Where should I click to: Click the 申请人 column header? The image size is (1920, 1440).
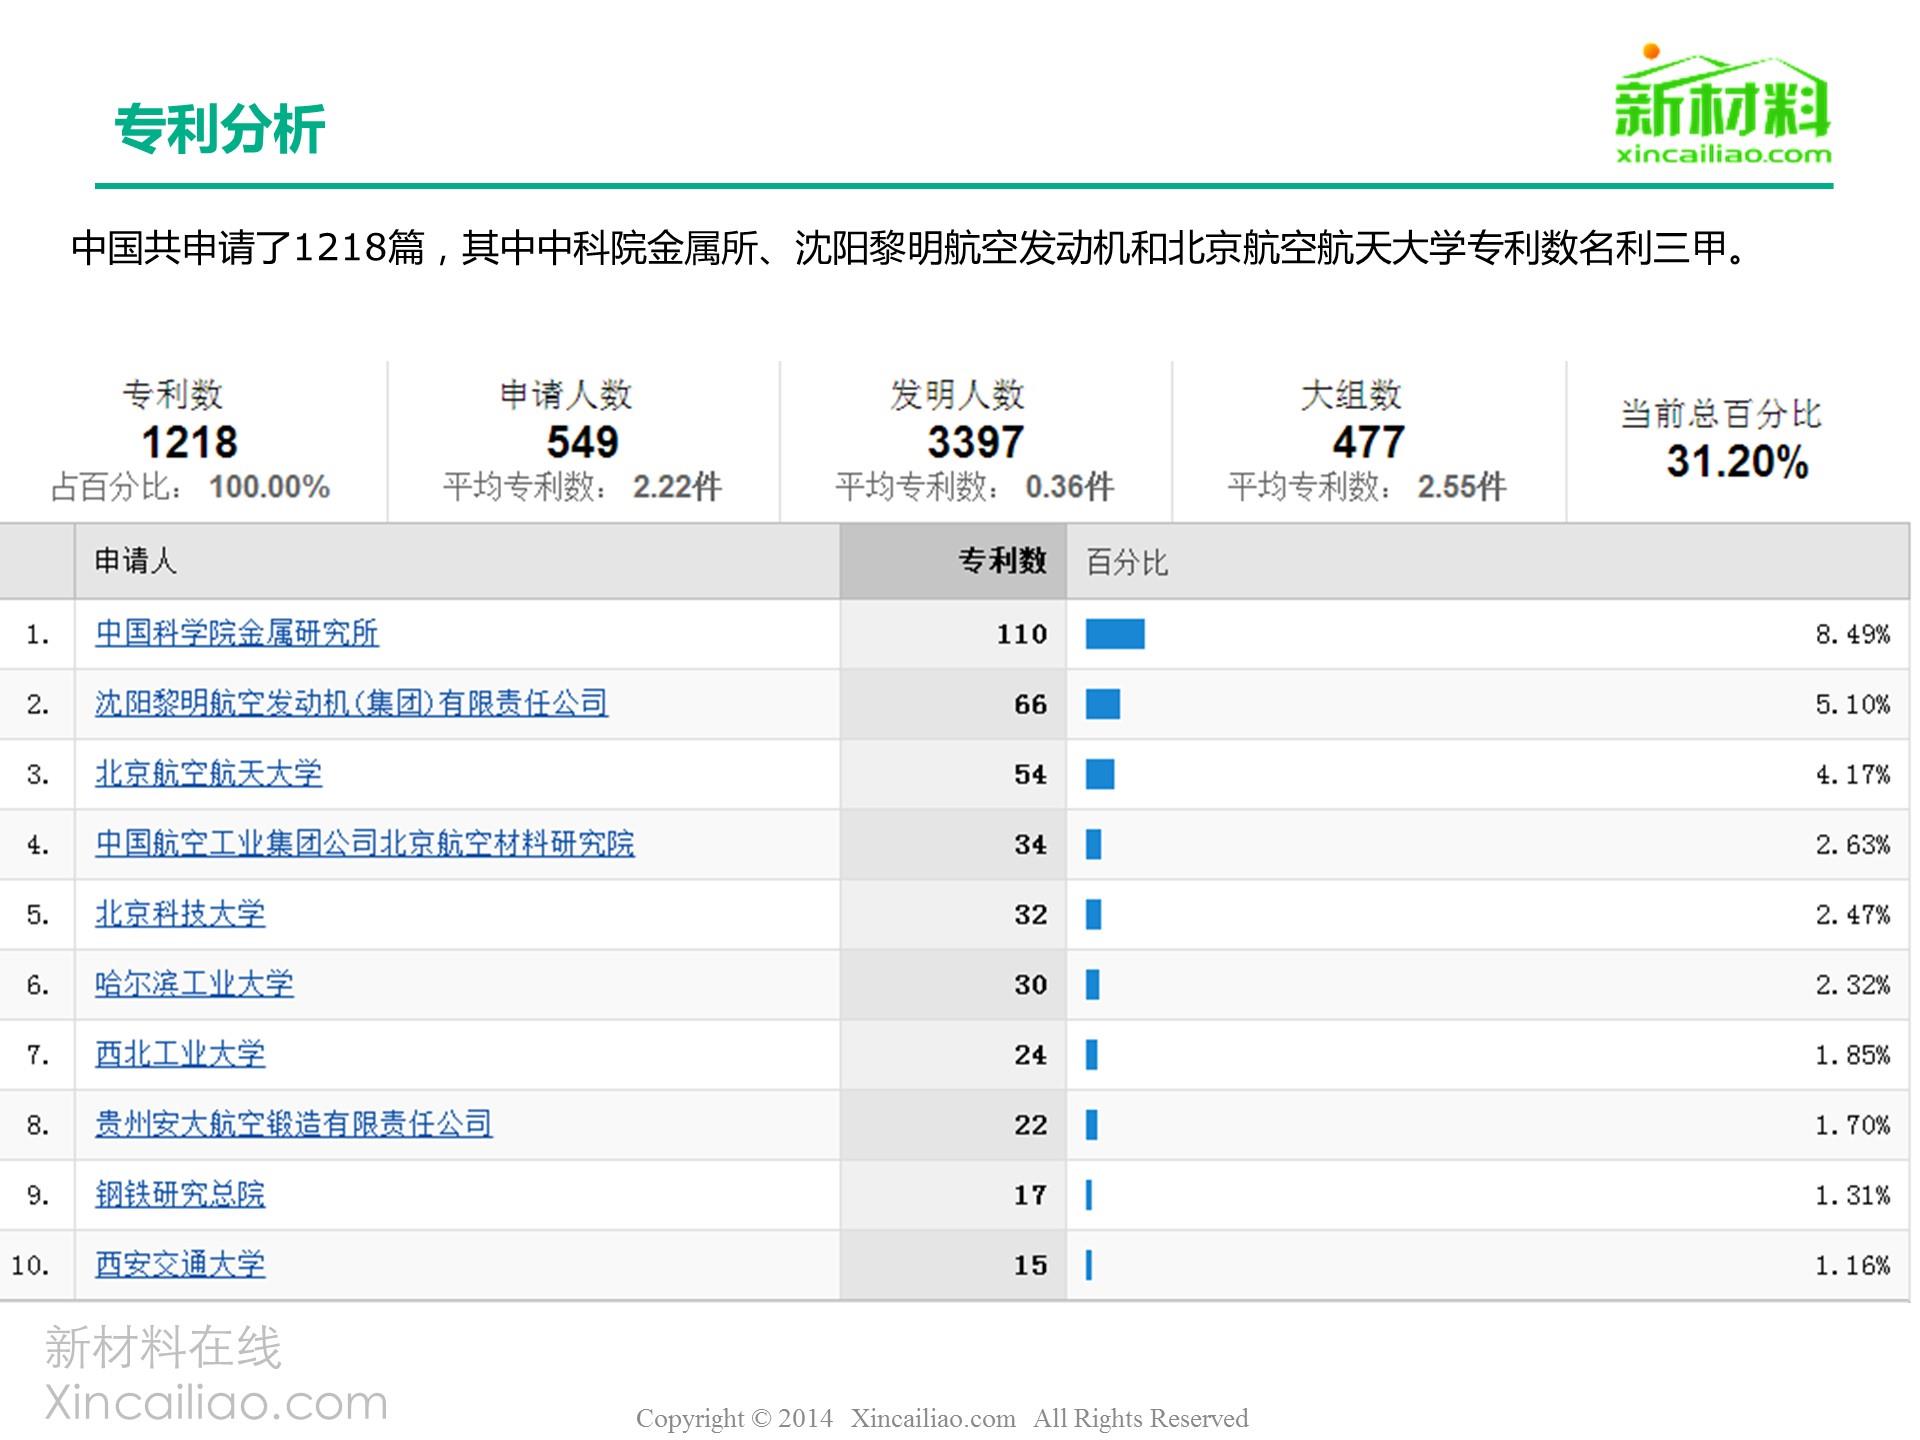[x=135, y=561]
